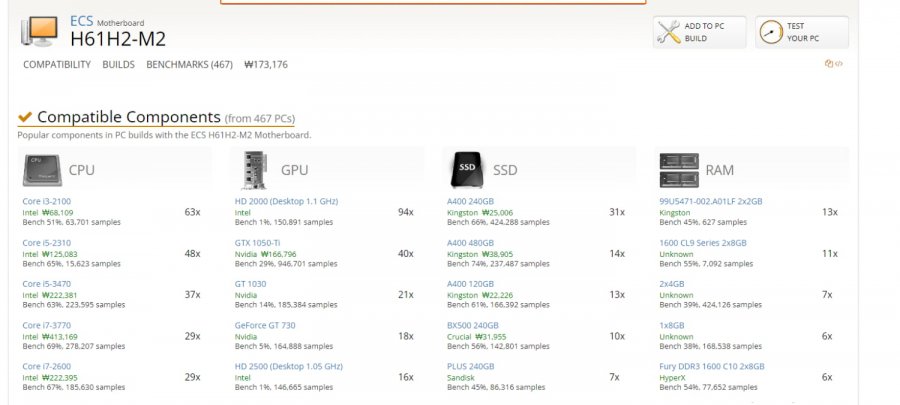The height and width of the screenshot is (405, 900).
Task: Click the wrench and screwdriver build icon
Action: (669, 32)
